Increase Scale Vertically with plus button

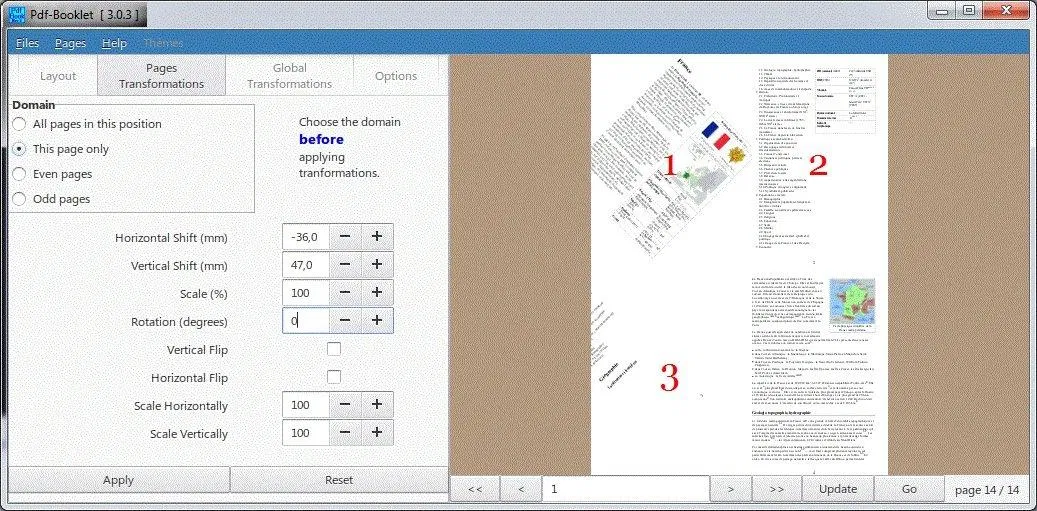click(x=377, y=433)
